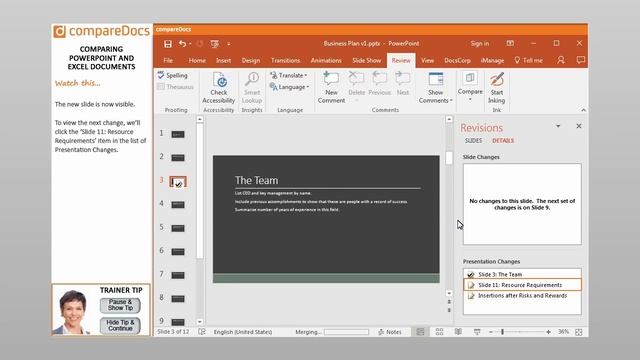The width and height of the screenshot is (640, 360).
Task: Select 'Slide 11: Resource Requirements' change
Action: [522, 285]
